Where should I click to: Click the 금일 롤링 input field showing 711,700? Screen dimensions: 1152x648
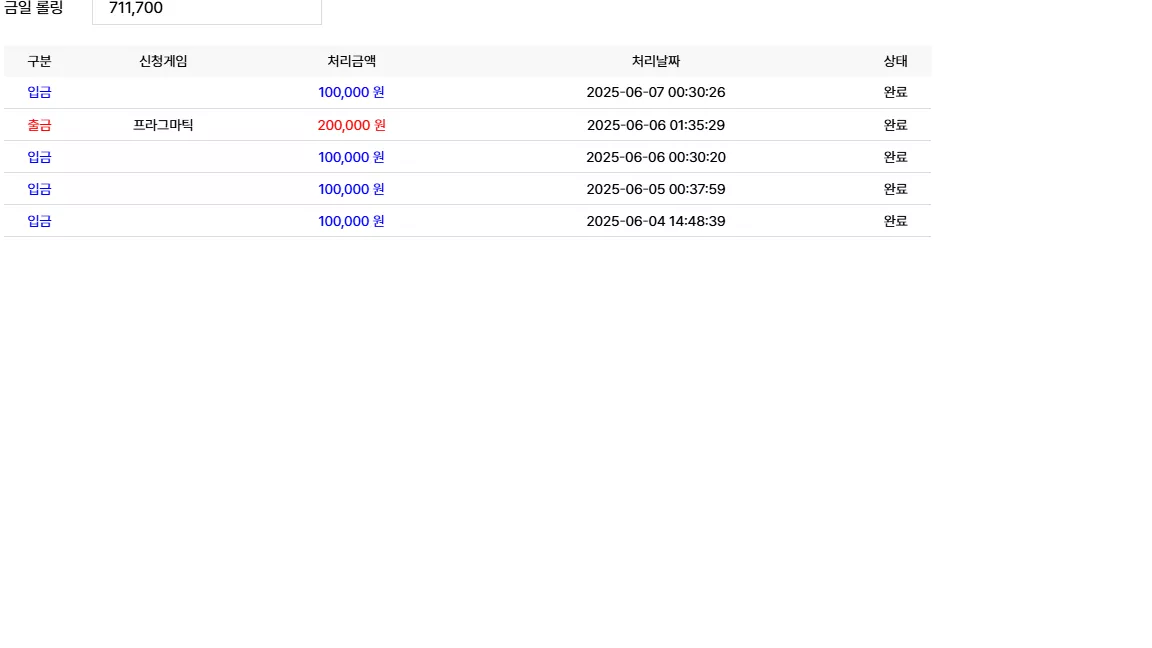coord(206,10)
